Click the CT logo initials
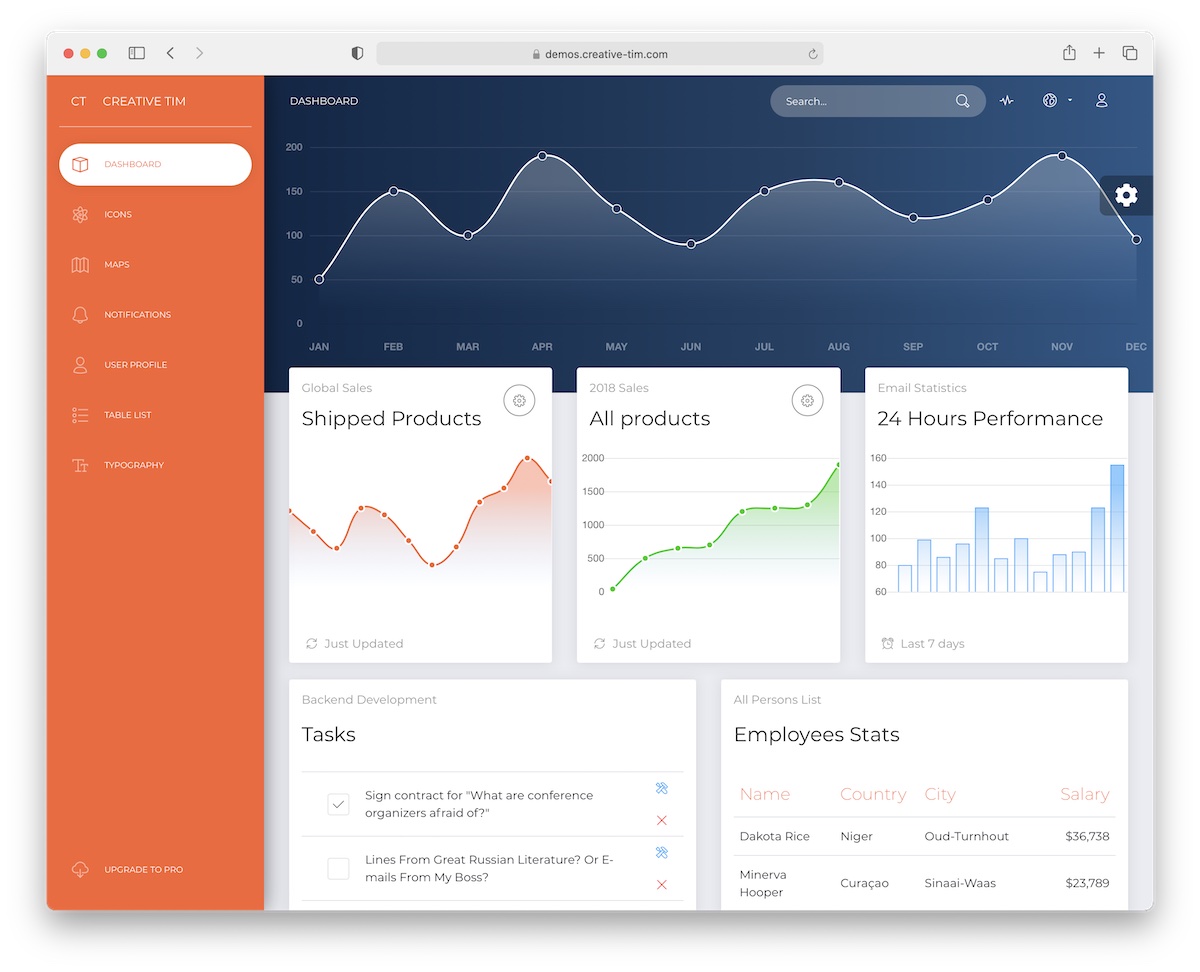 (78, 101)
